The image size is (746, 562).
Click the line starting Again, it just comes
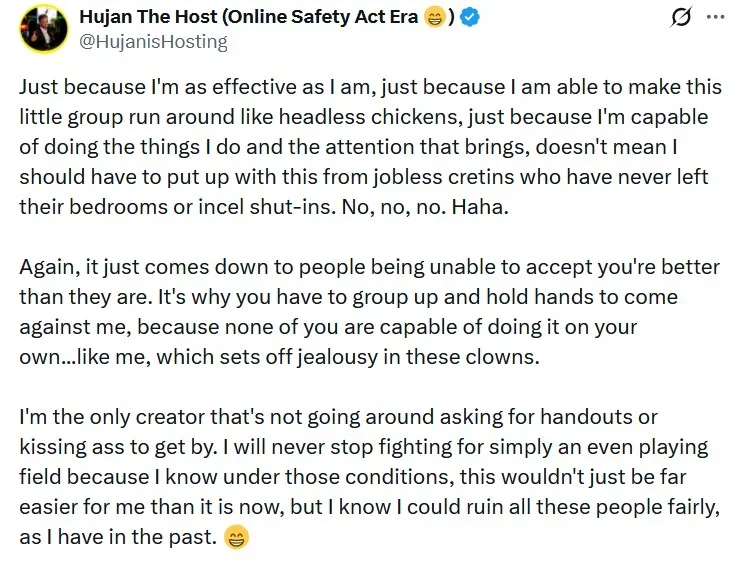pos(369,267)
